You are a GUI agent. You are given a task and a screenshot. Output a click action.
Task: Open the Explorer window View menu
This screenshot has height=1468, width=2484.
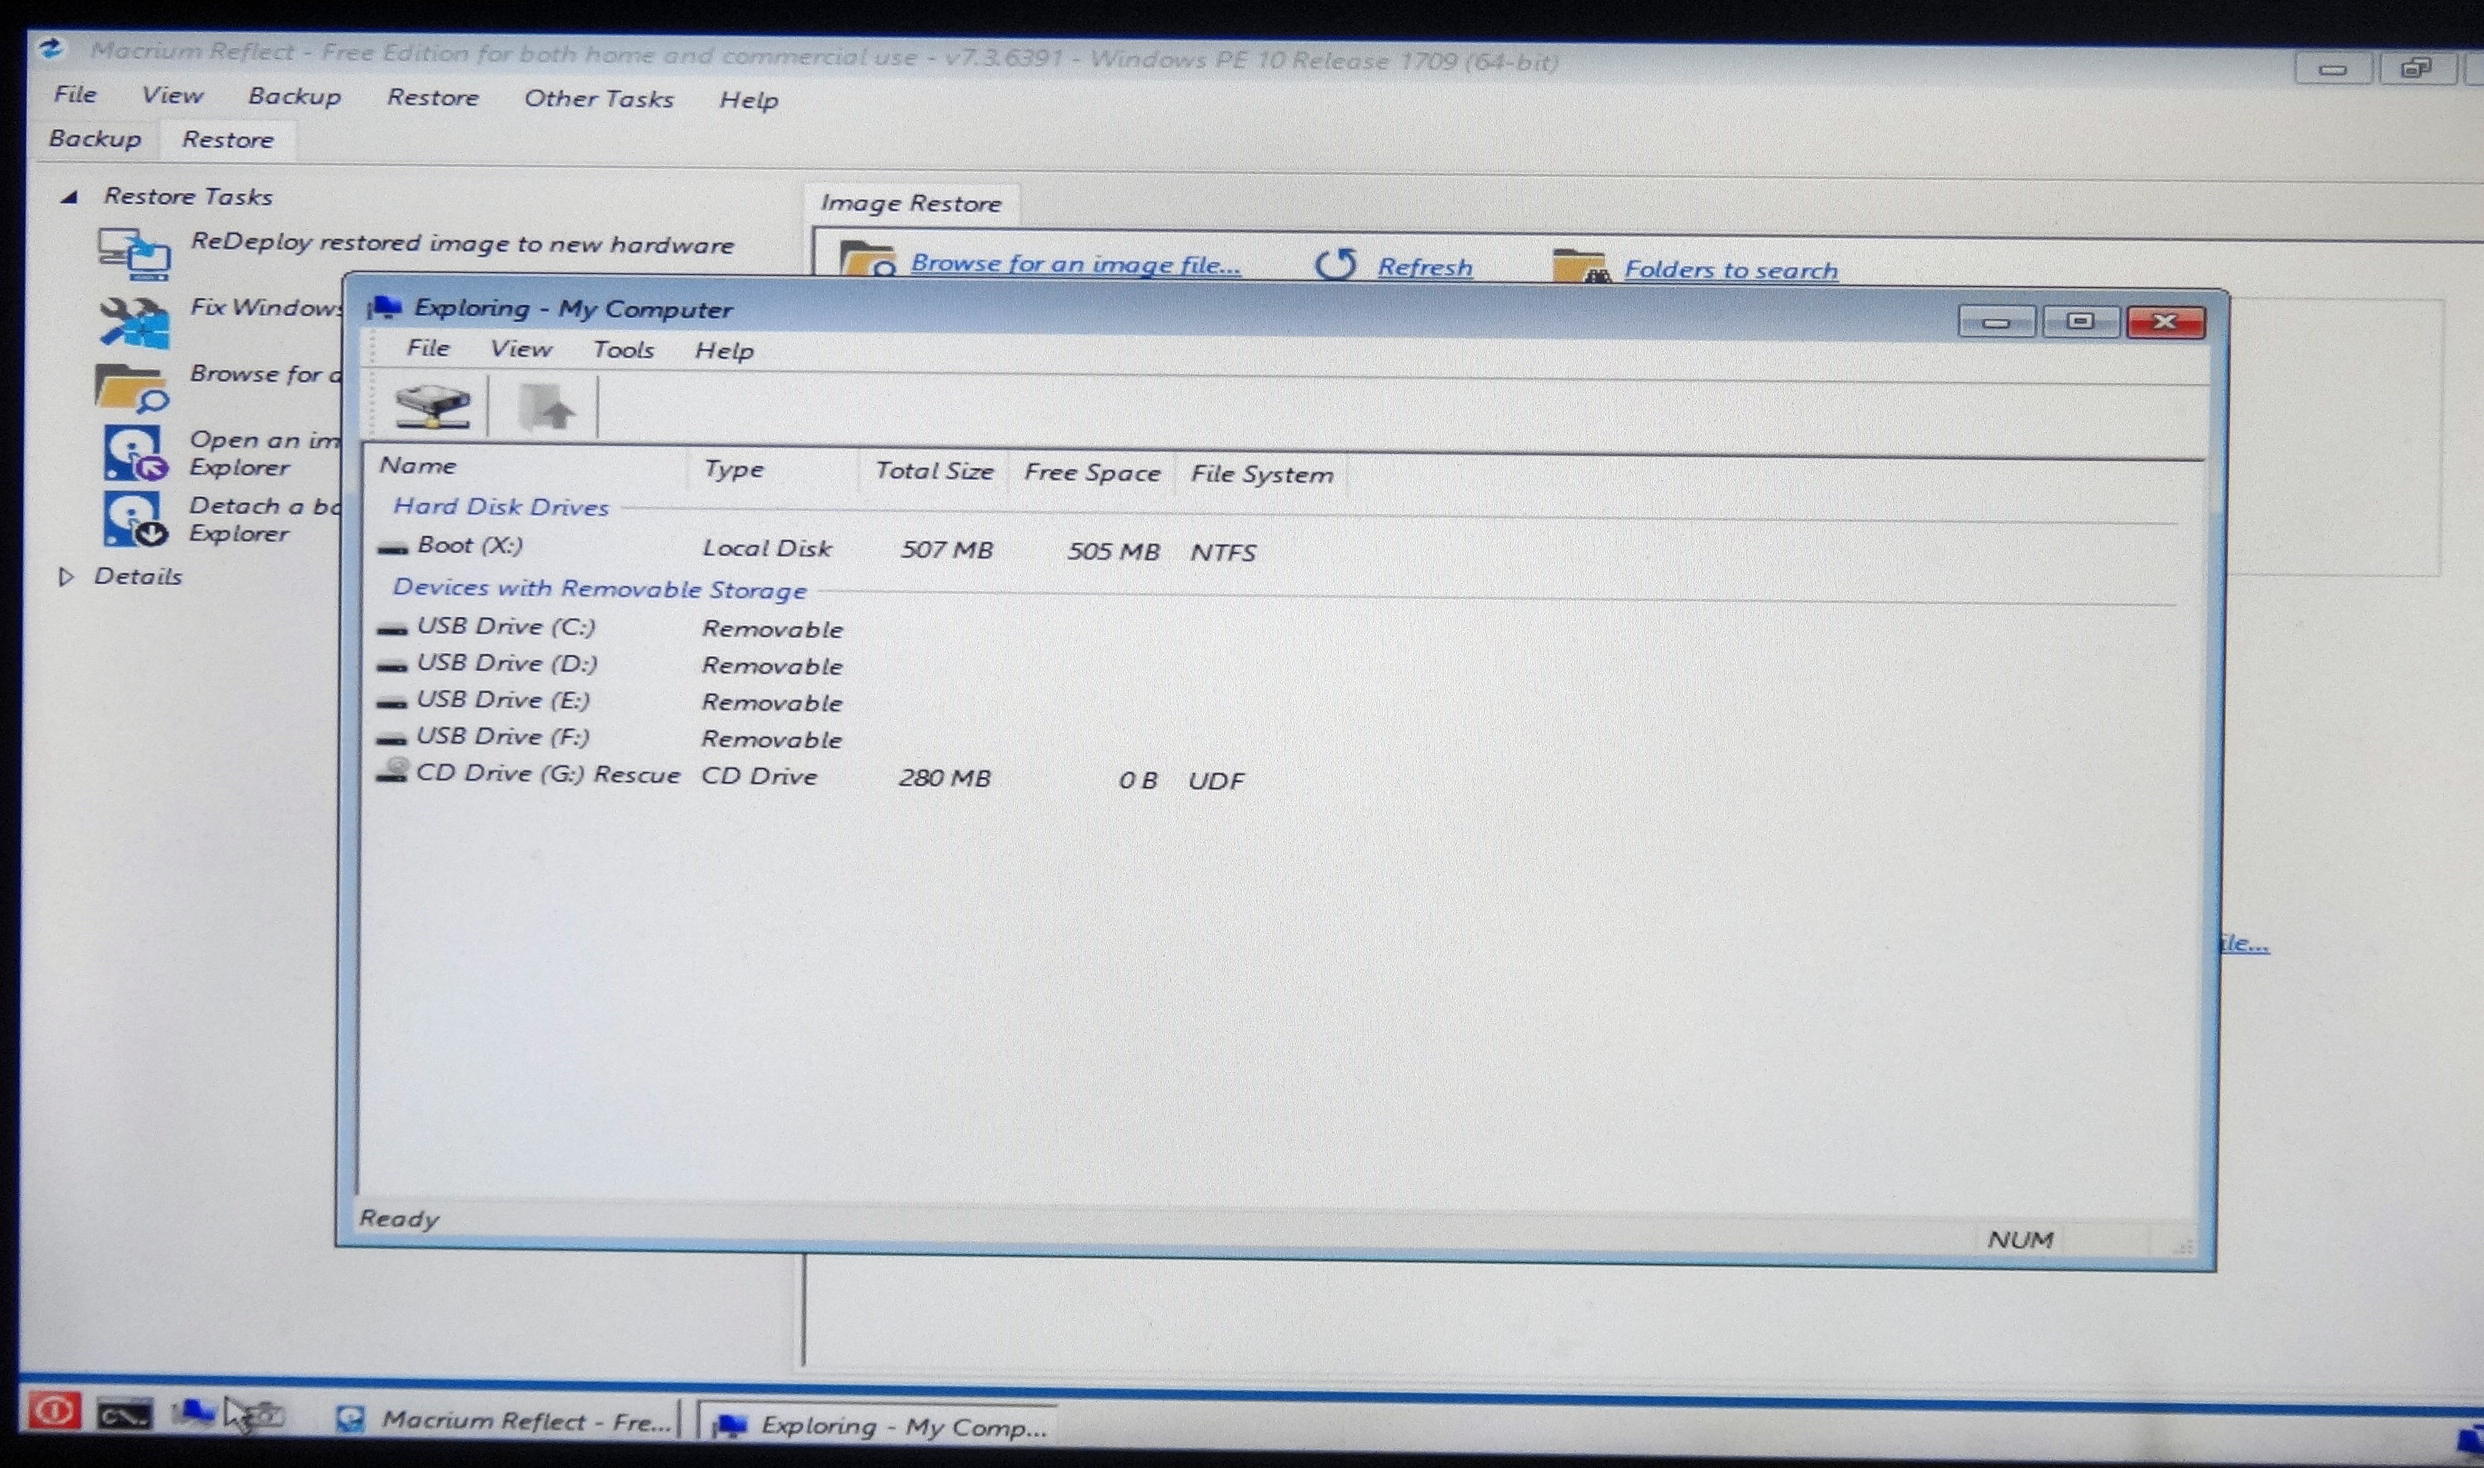[520, 349]
